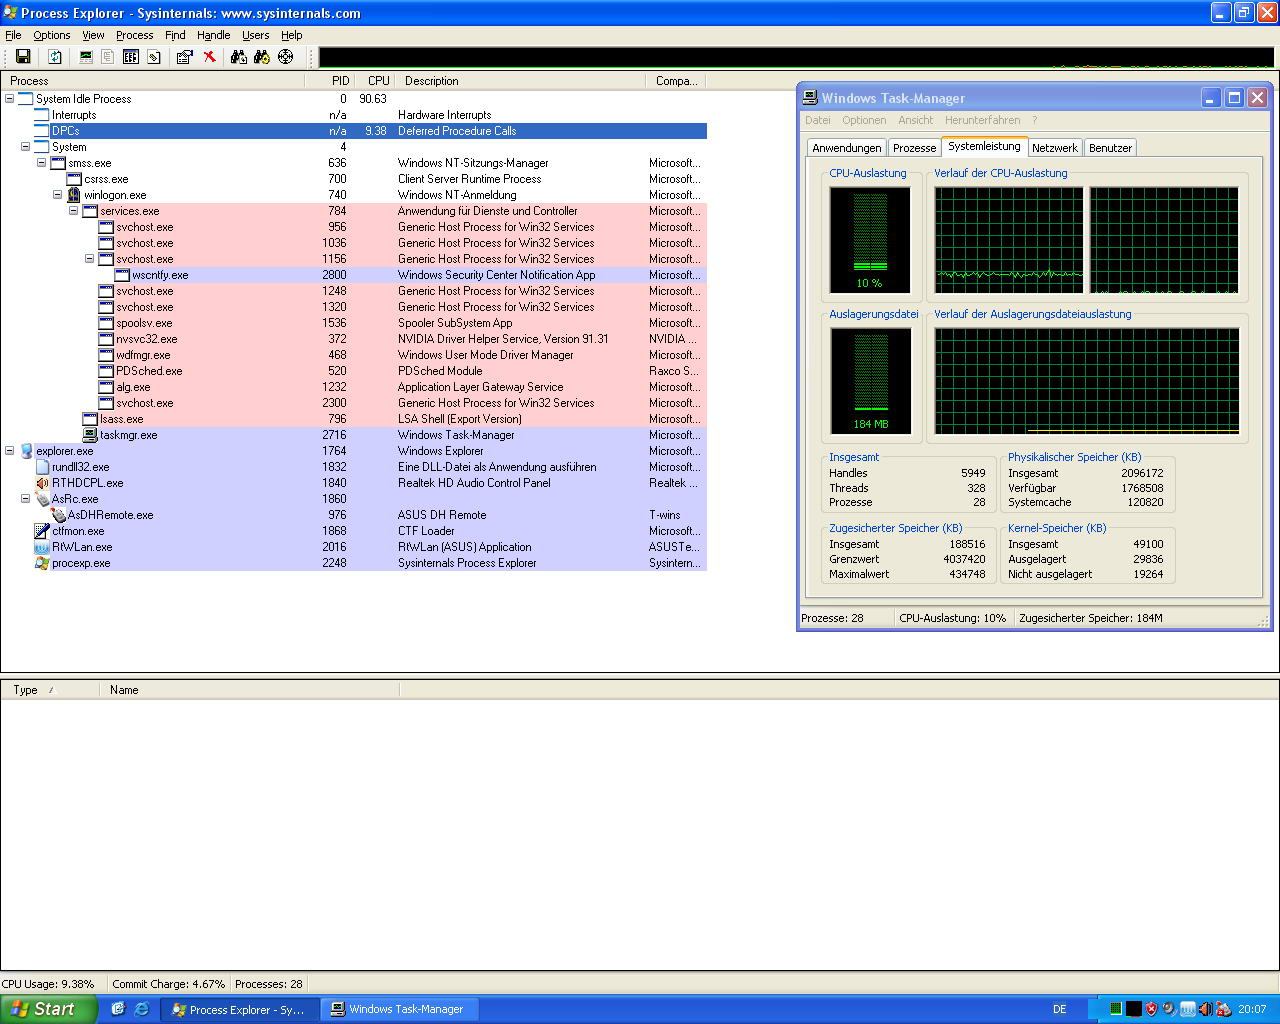Click the Name column header in lower pane
This screenshot has width=1280, height=1024.
(x=250, y=690)
